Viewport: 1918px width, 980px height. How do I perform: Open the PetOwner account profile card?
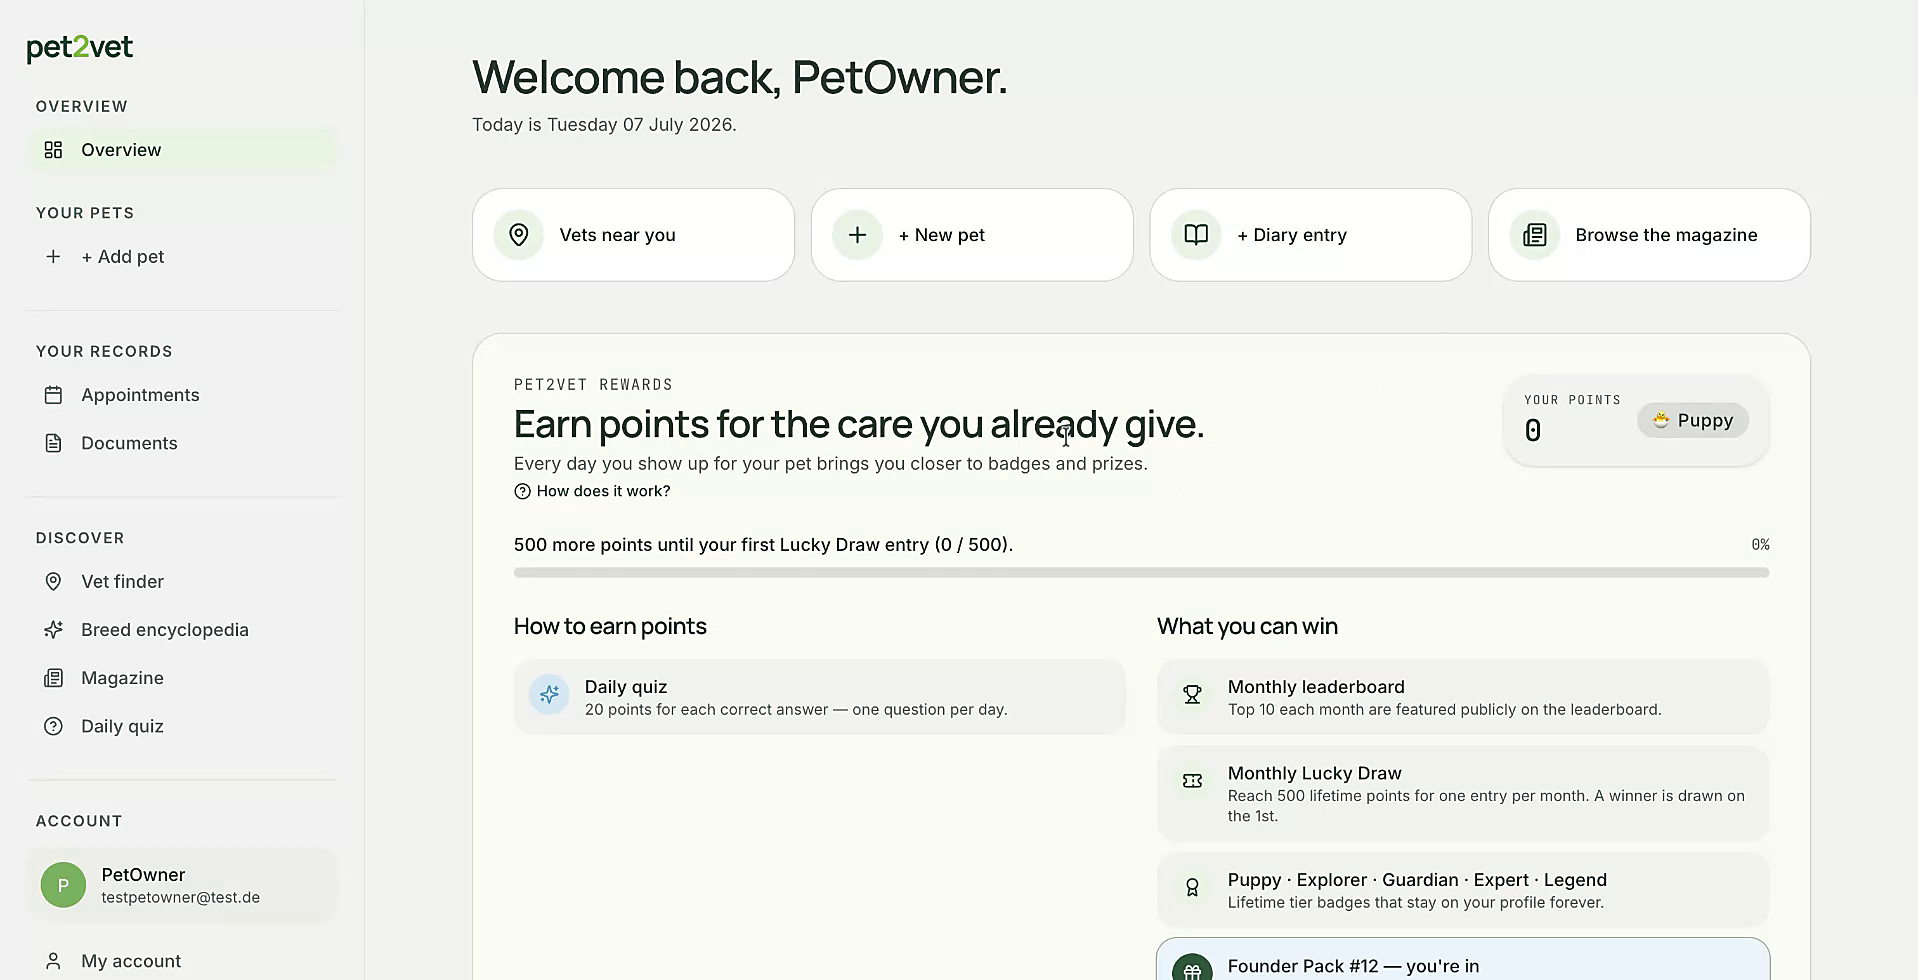click(x=182, y=885)
